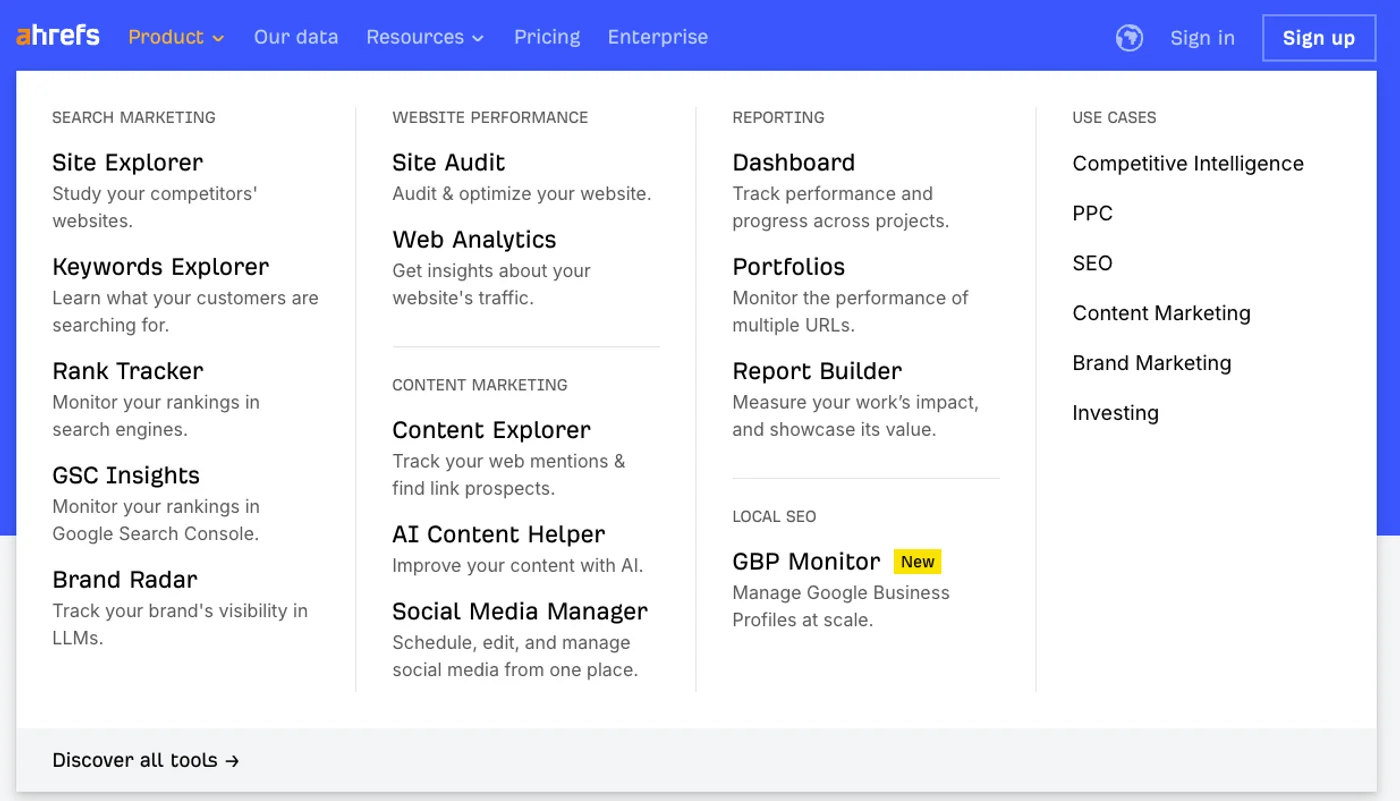Open Keywords Explorer tool

pyautogui.click(x=160, y=267)
